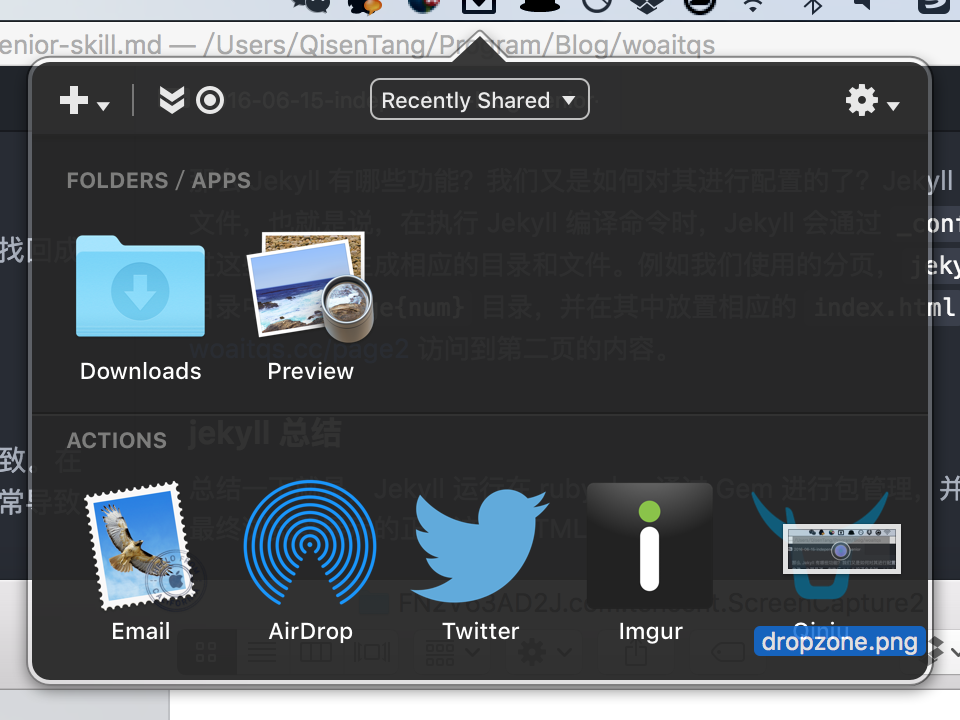Image resolution: width=960 pixels, height=720 pixels.
Task: Select the Preview app destination
Action: click(x=310, y=286)
